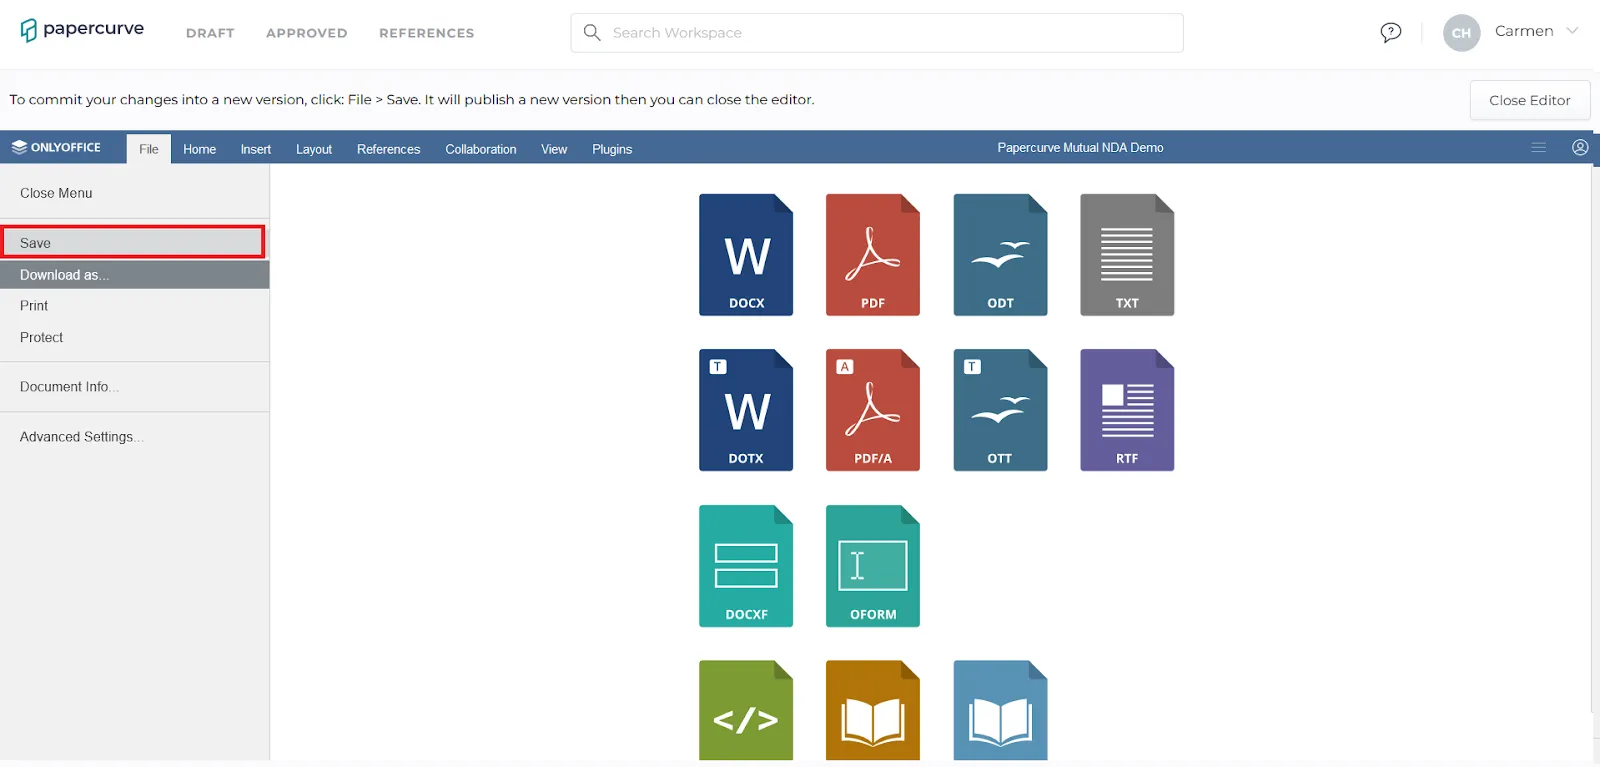
Task: Select PDF/A archive format icon
Action: (x=873, y=410)
